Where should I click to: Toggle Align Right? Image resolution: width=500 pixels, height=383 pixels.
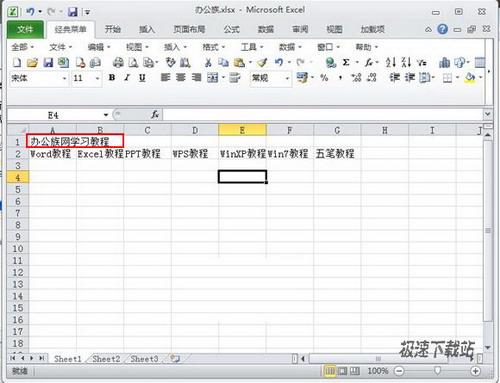196,78
